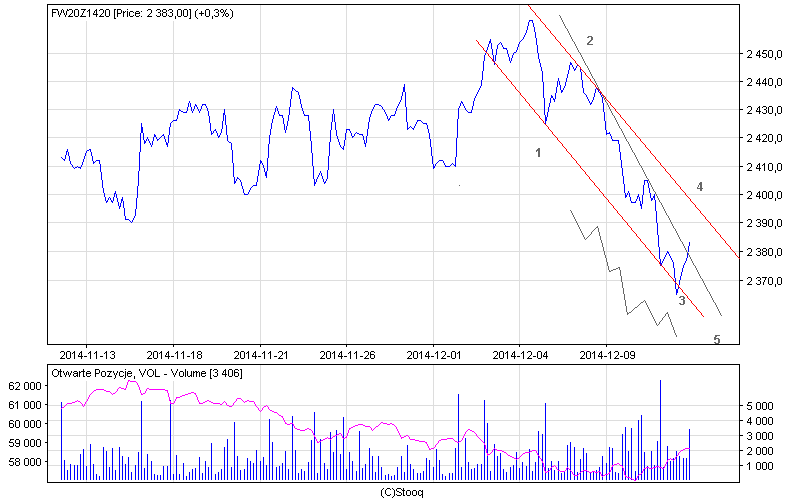800x500 pixels.
Task: Click the 2 000 volume axis label
Action: pyautogui.click(x=760, y=452)
